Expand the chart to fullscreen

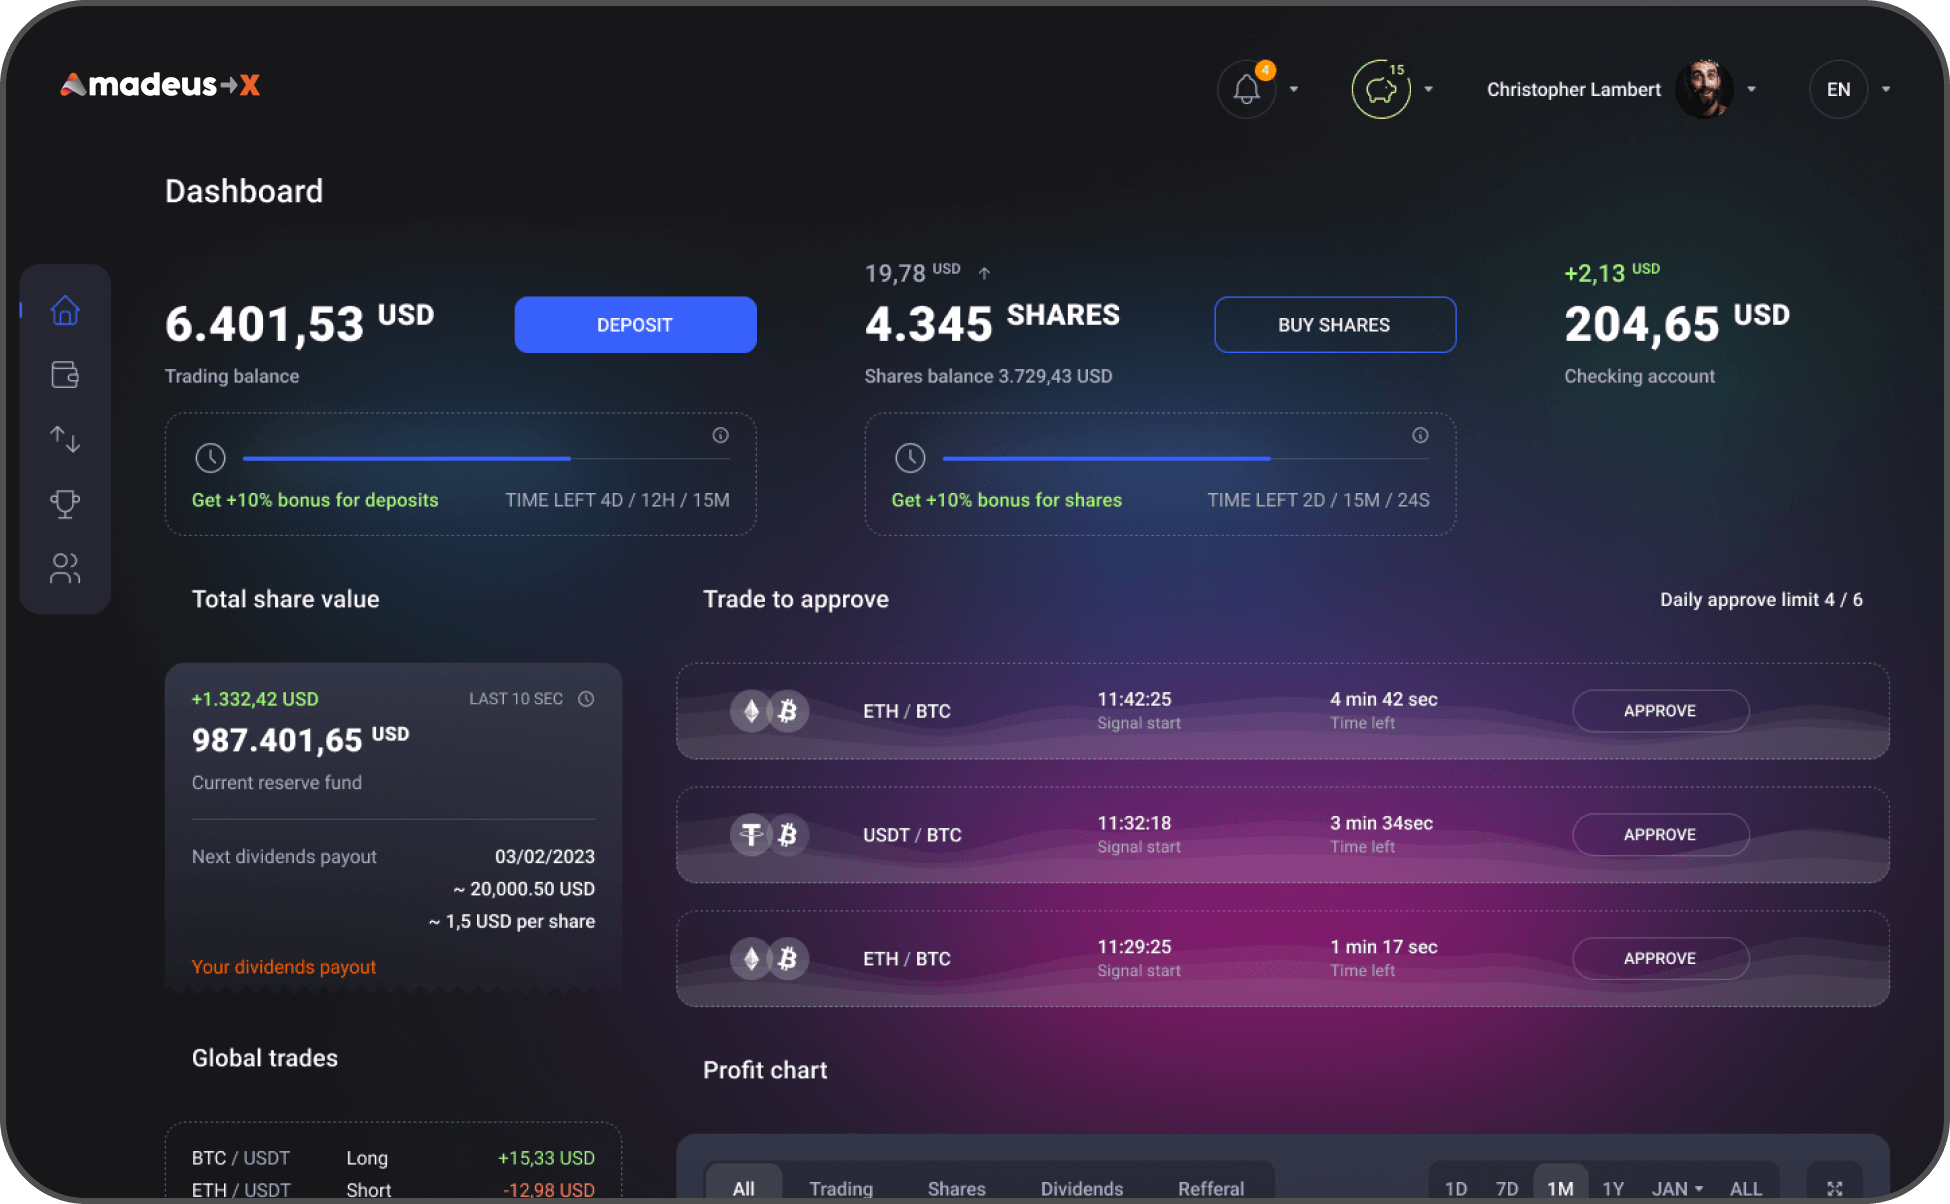pos(1835,1188)
